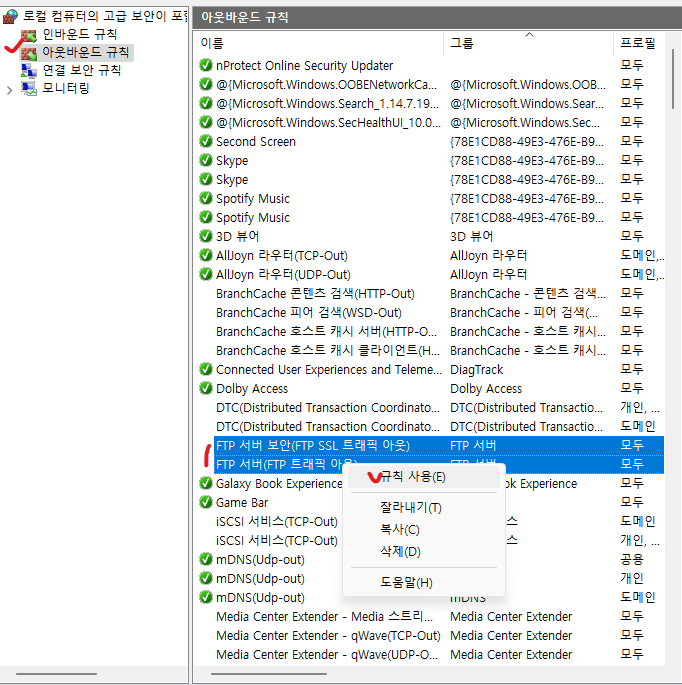
Task: Click DiagTrack group cell
Action: 477,370
